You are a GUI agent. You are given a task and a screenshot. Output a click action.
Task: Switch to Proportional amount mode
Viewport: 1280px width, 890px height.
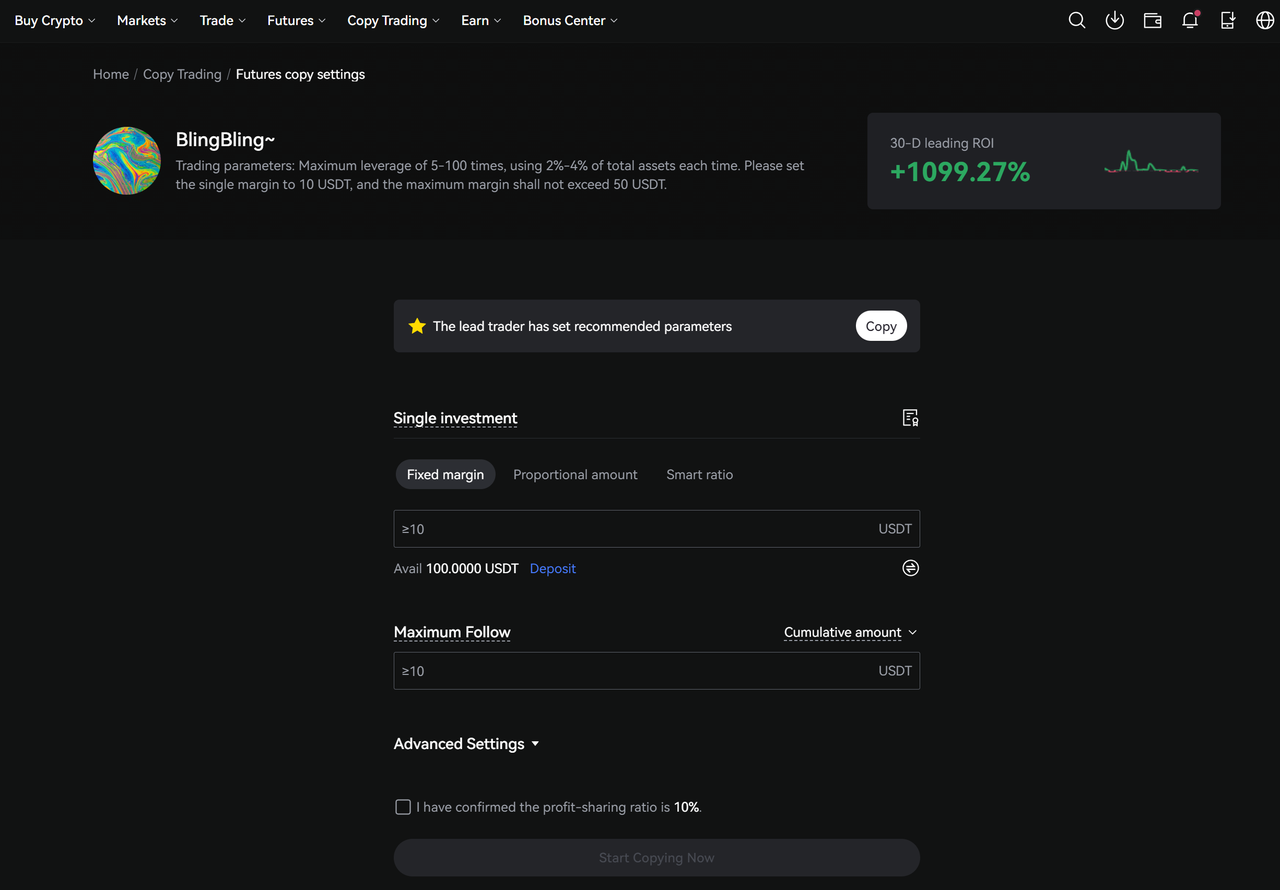point(575,474)
